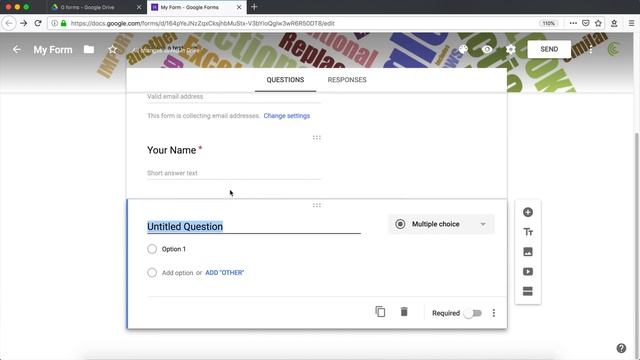The image size is (640, 360).
Task: Preview the form with the eye icon
Action: click(x=487, y=49)
